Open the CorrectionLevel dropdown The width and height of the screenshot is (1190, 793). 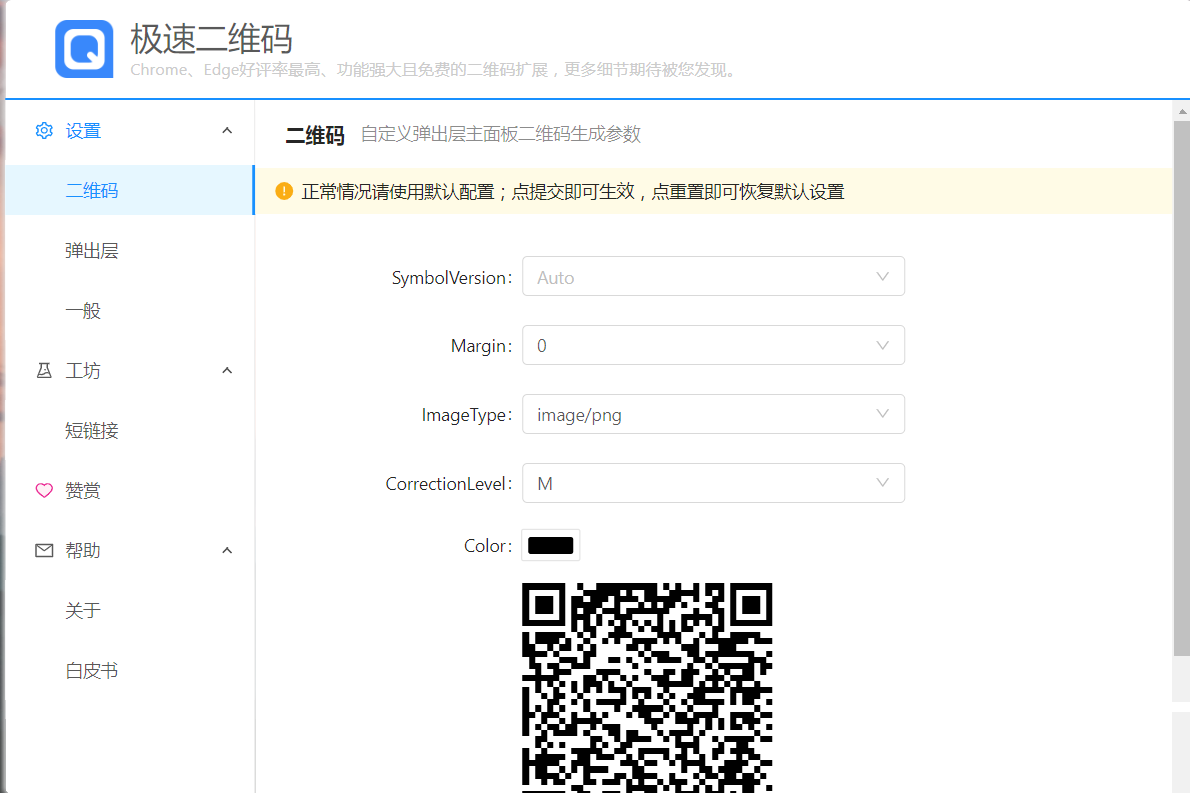coord(713,483)
